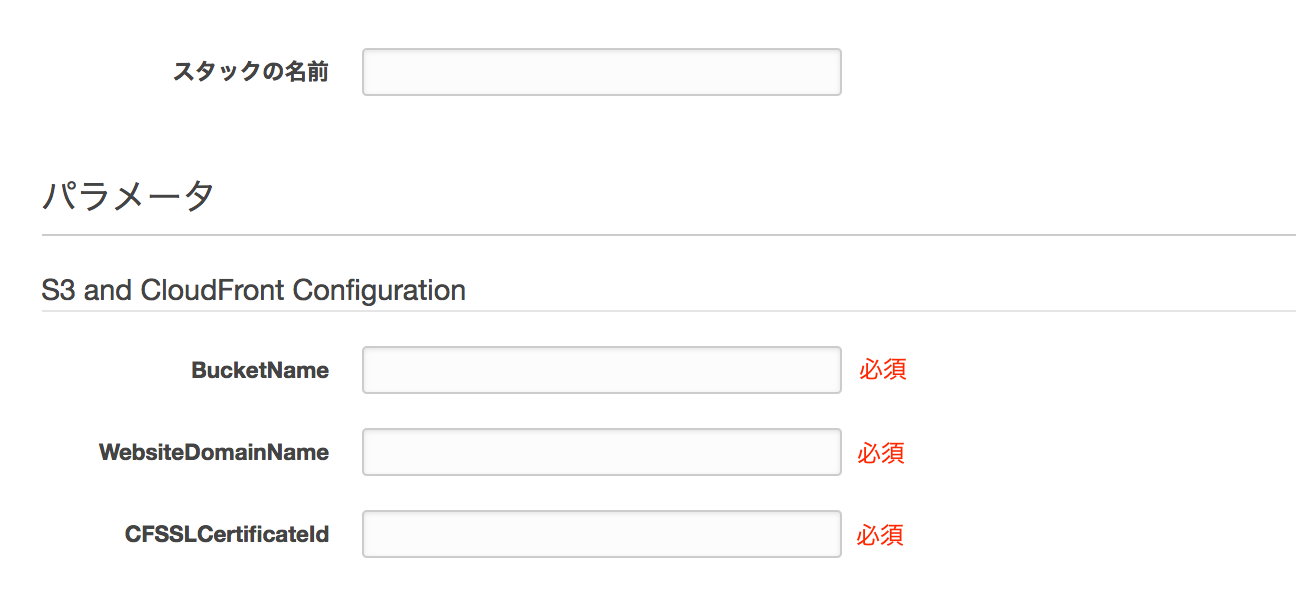Click the 必須 marker beside CFSSLCertificateId
This screenshot has height=614, width=1296.
tap(881, 535)
